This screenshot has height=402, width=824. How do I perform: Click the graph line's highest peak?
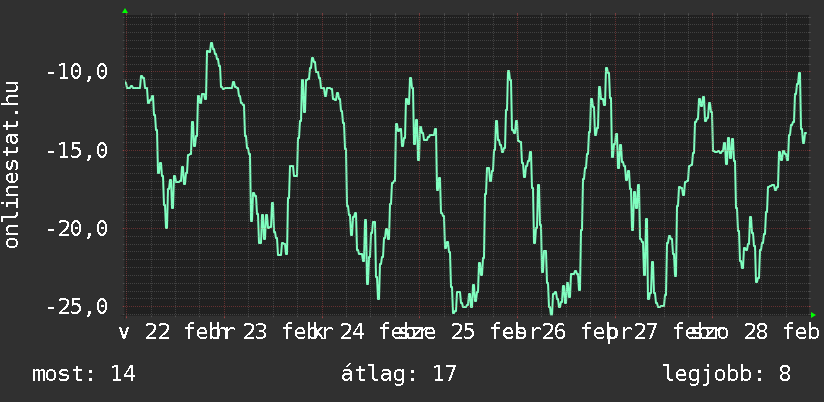coord(212,44)
